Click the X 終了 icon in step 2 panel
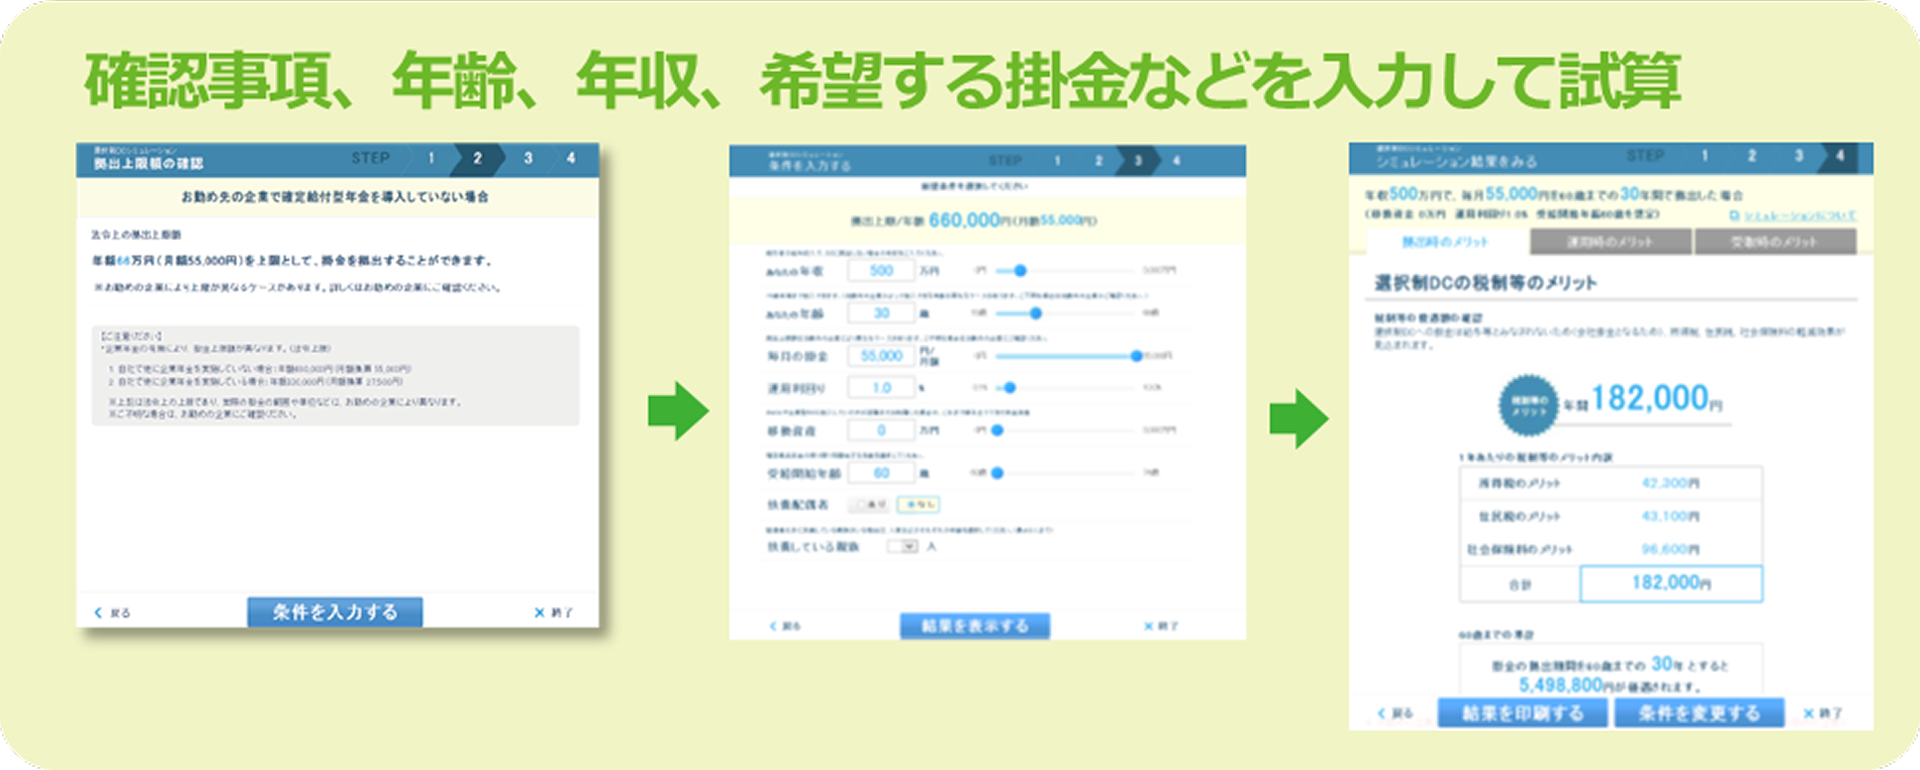Viewport: 1920px width, 770px height. [x=553, y=612]
